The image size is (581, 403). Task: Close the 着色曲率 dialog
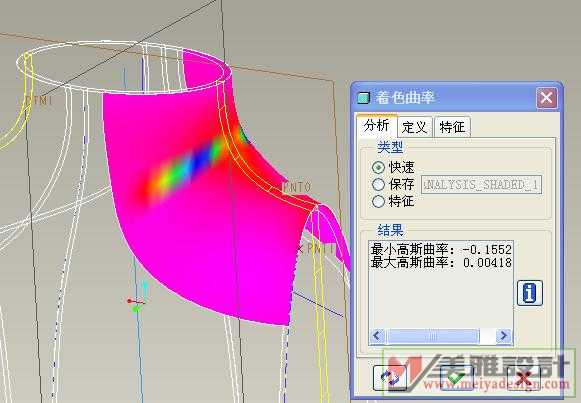pos(547,98)
